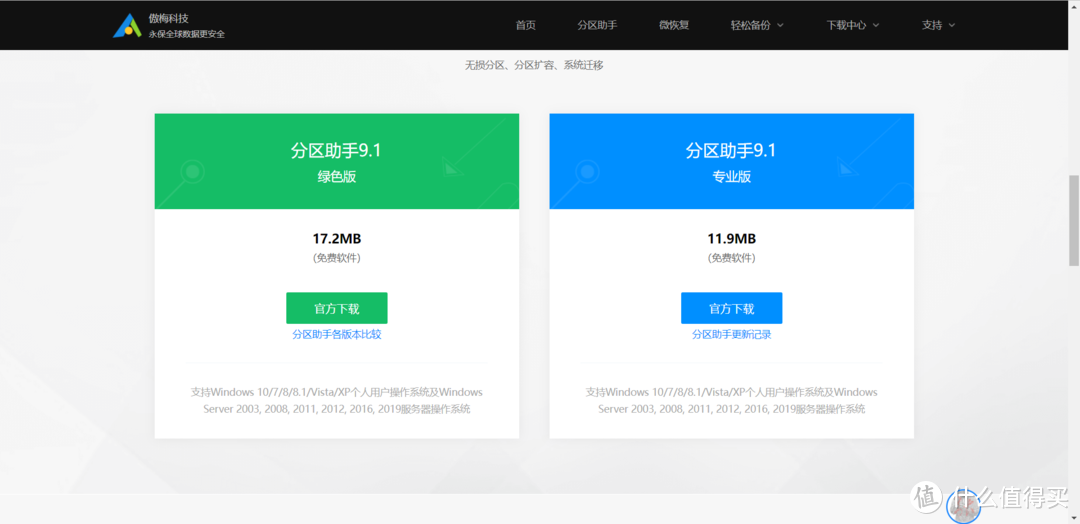Click 专业版 card's Windows support description

pos(731,400)
